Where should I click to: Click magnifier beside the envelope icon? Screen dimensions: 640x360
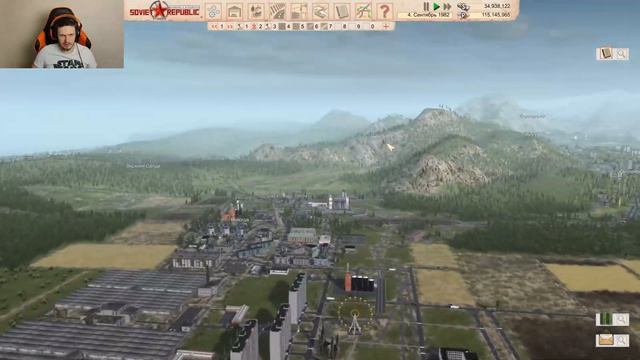click(621, 340)
